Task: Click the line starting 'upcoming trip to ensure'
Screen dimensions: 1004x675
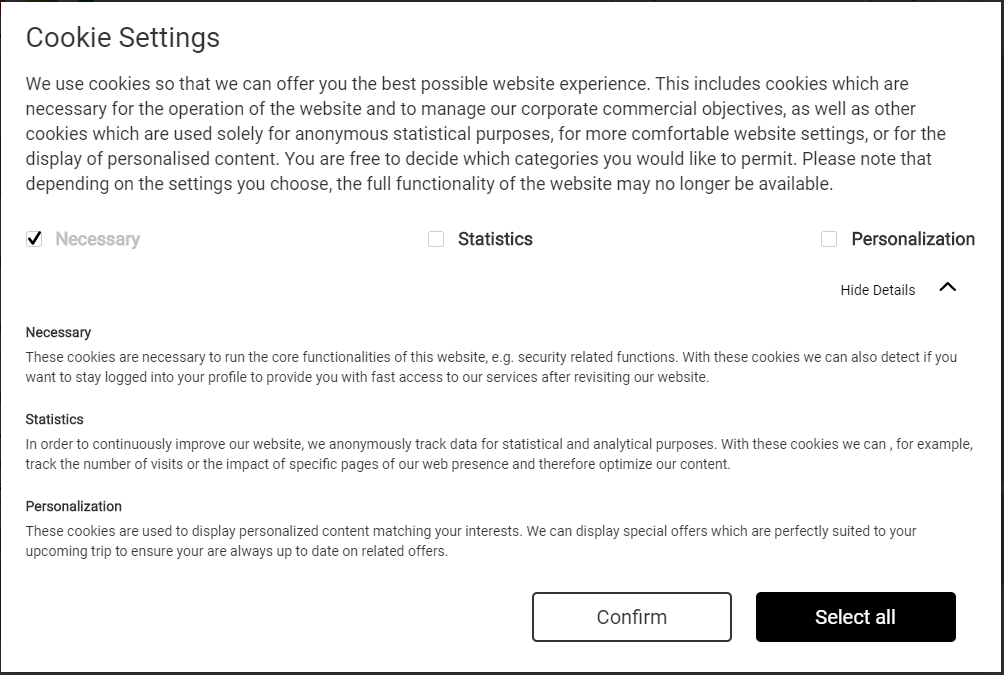Action: click(236, 551)
